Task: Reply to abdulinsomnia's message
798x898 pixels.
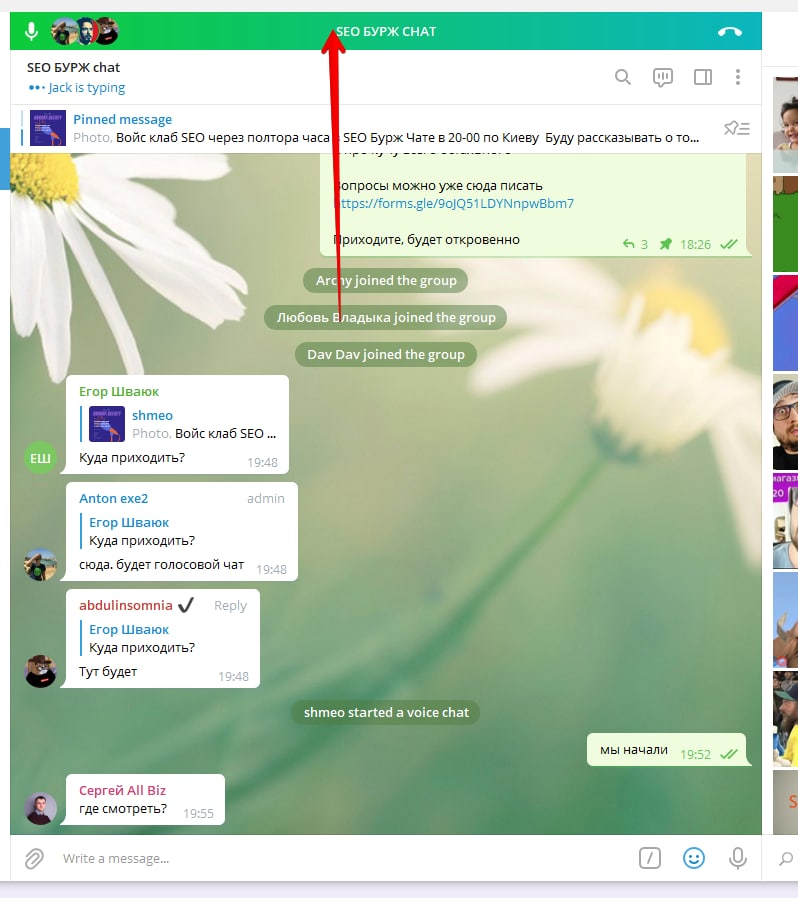Action: pos(230,606)
